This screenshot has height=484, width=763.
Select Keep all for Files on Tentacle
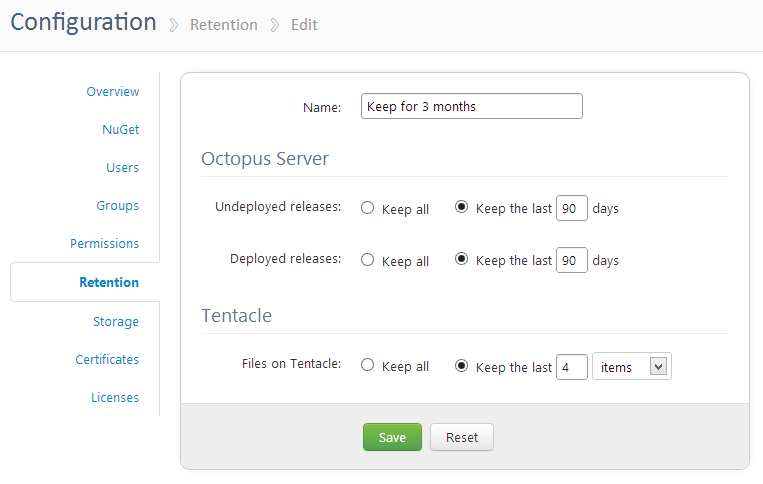pos(367,366)
